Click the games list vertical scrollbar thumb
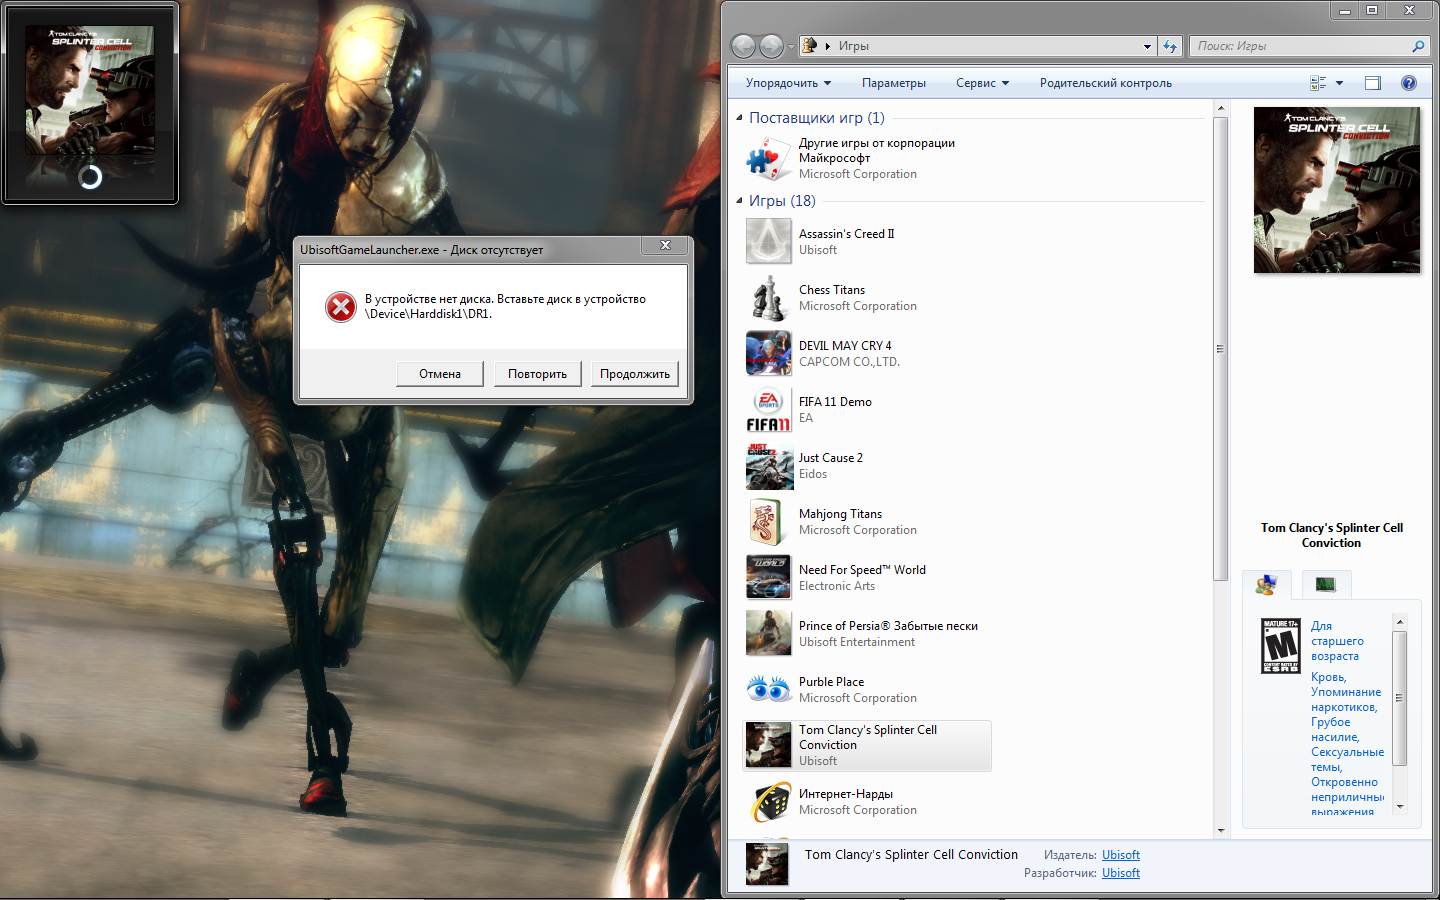1440x900 pixels. (1220, 349)
